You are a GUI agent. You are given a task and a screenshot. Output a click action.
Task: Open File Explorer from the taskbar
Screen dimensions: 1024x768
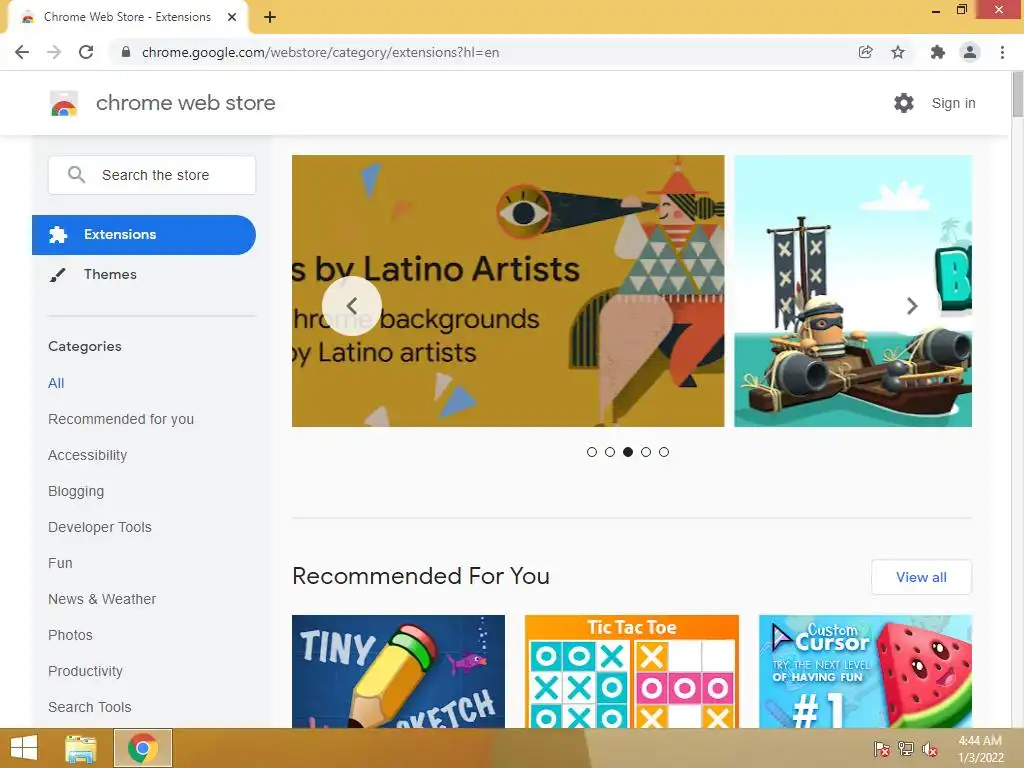coord(81,748)
